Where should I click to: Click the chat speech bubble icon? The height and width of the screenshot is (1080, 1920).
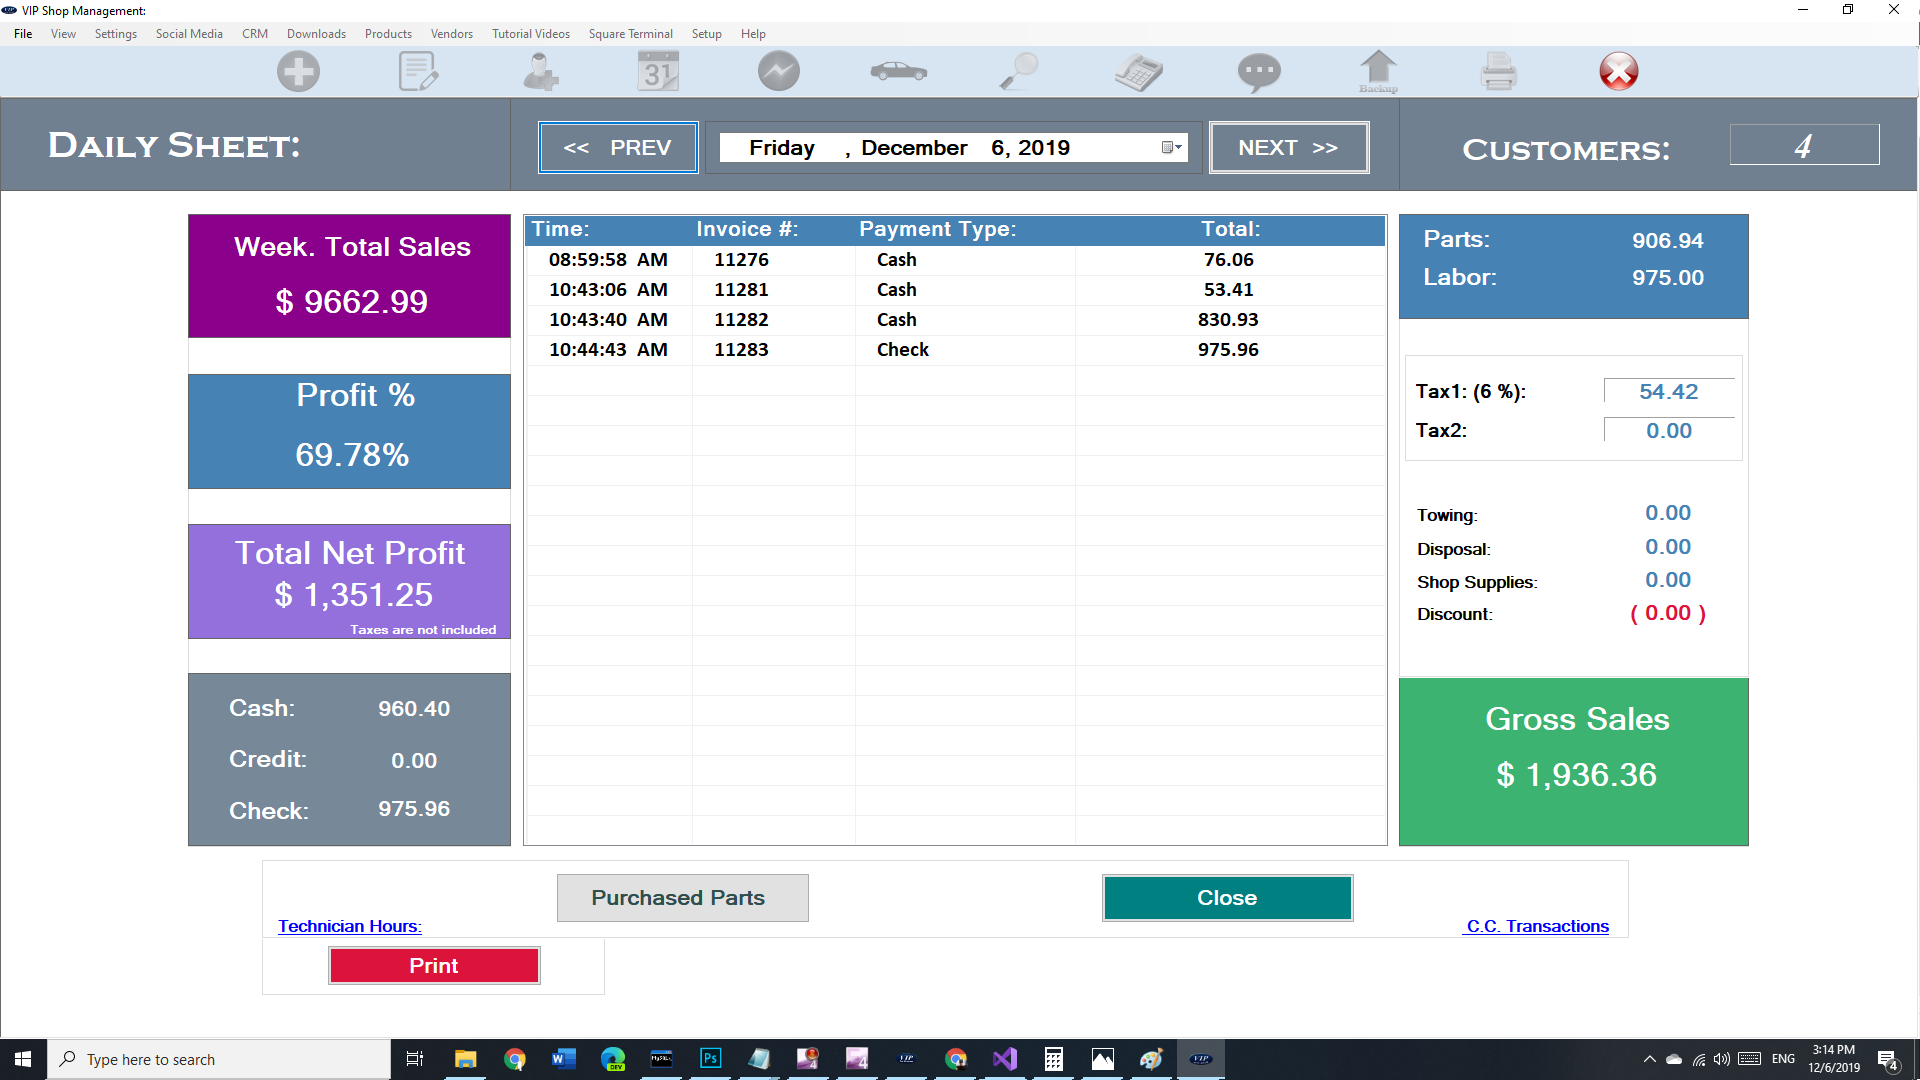(1258, 72)
